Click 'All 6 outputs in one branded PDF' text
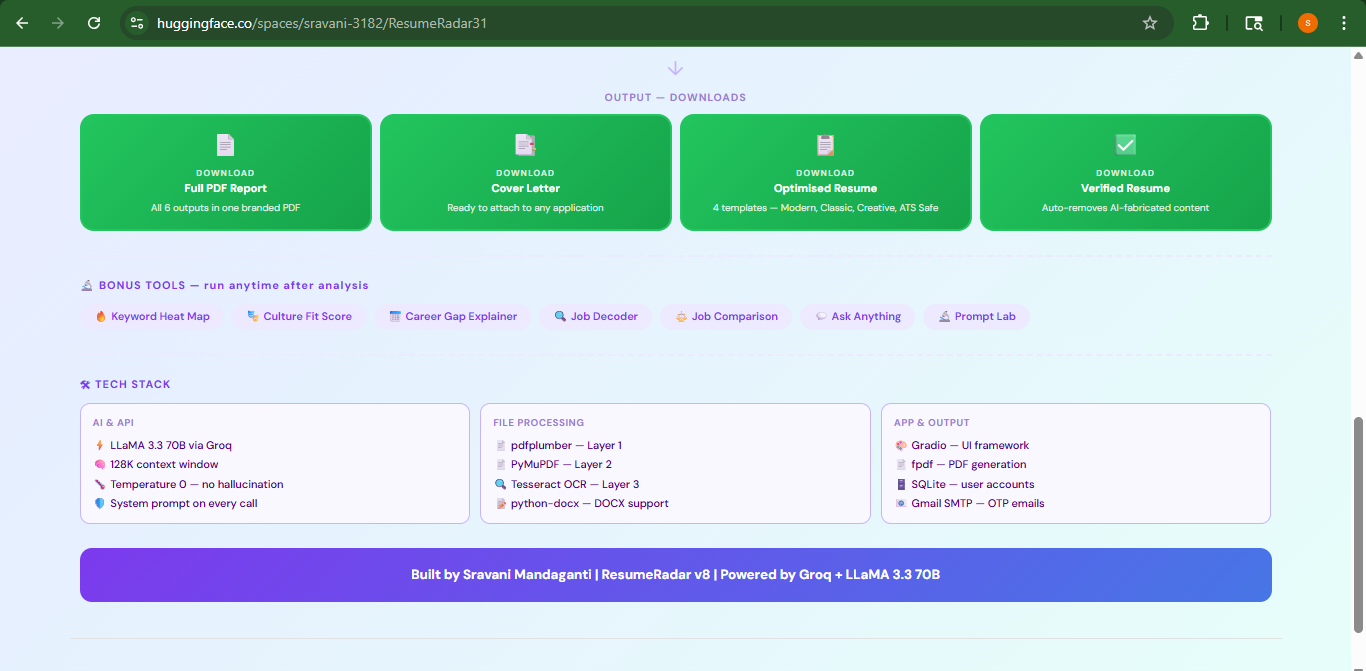The image size is (1366, 671). [x=226, y=208]
